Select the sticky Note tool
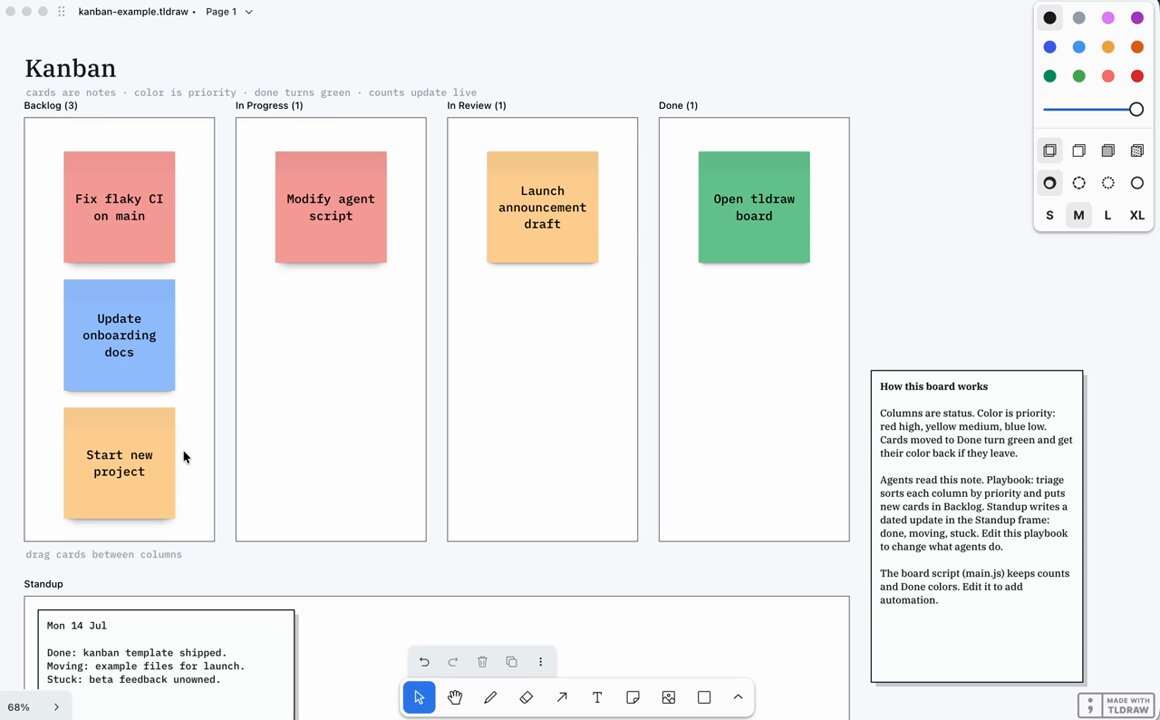The height and width of the screenshot is (720, 1160). click(633, 697)
